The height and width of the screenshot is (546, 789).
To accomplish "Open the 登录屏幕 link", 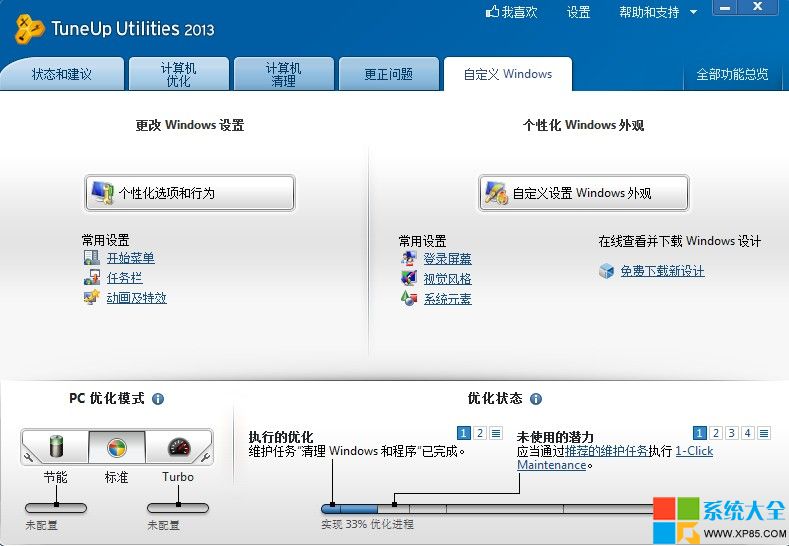I will (448, 259).
